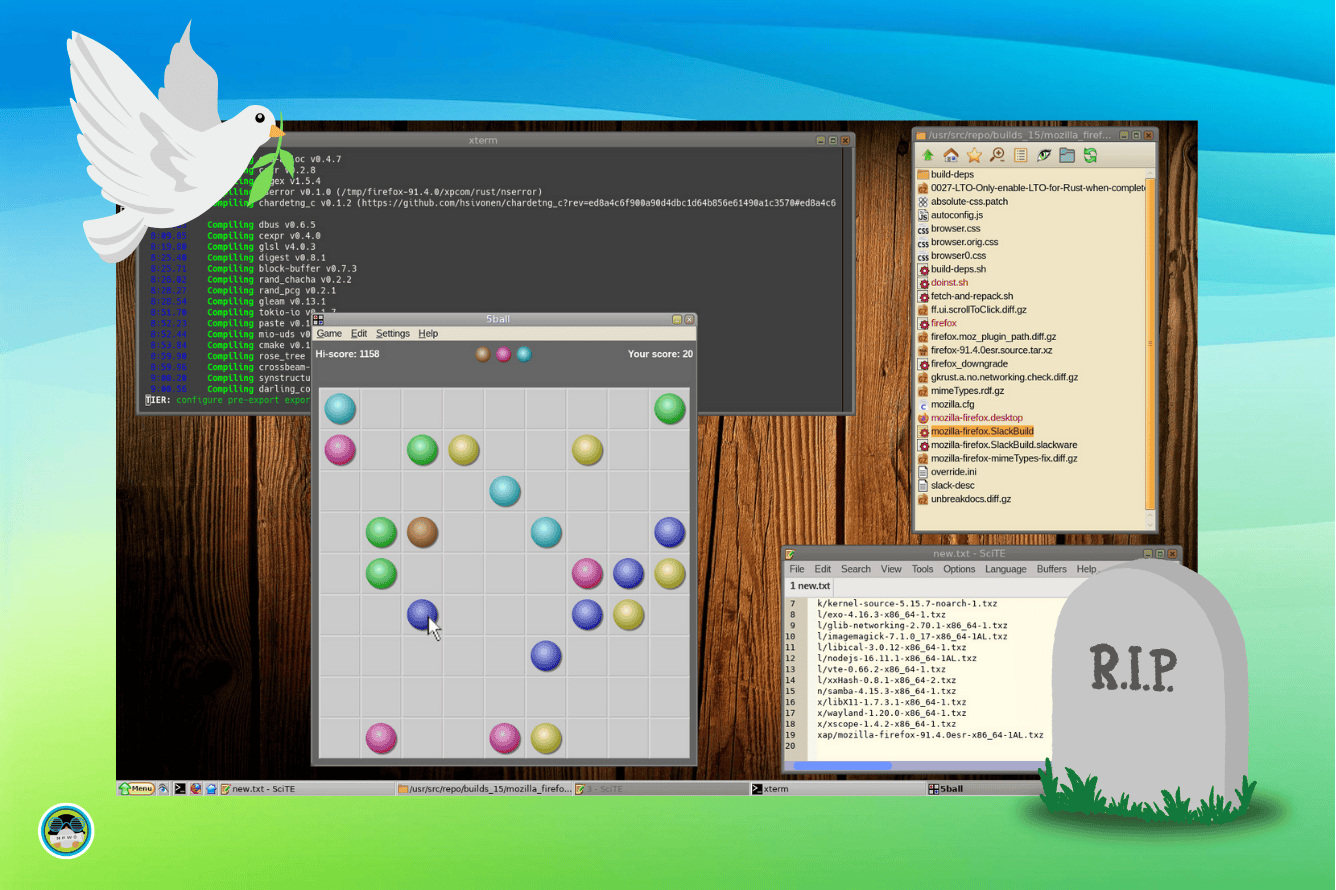The width and height of the screenshot is (1336, 890).
Task: Open the Game menu in 5ball
Action: [x=330, y=333]
